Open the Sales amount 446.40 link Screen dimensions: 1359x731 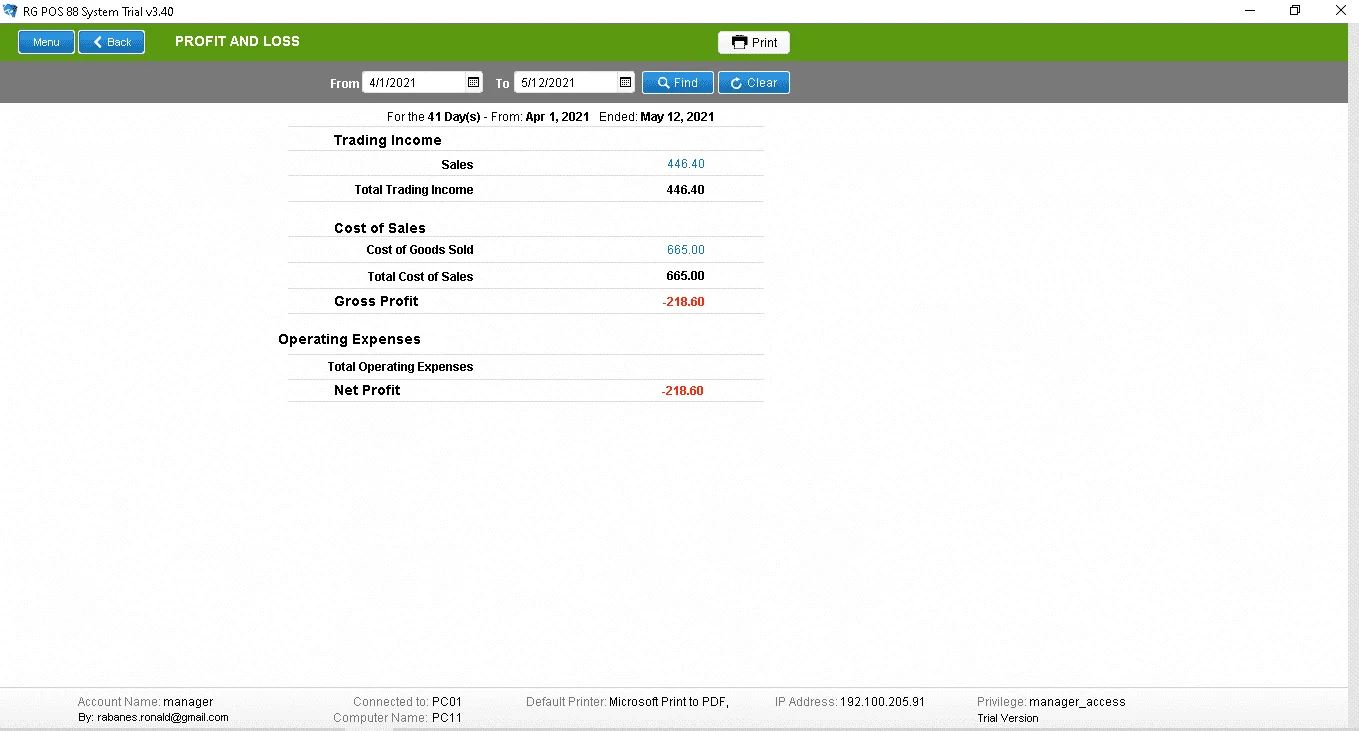pyautogui.click(x=686, y=164)
